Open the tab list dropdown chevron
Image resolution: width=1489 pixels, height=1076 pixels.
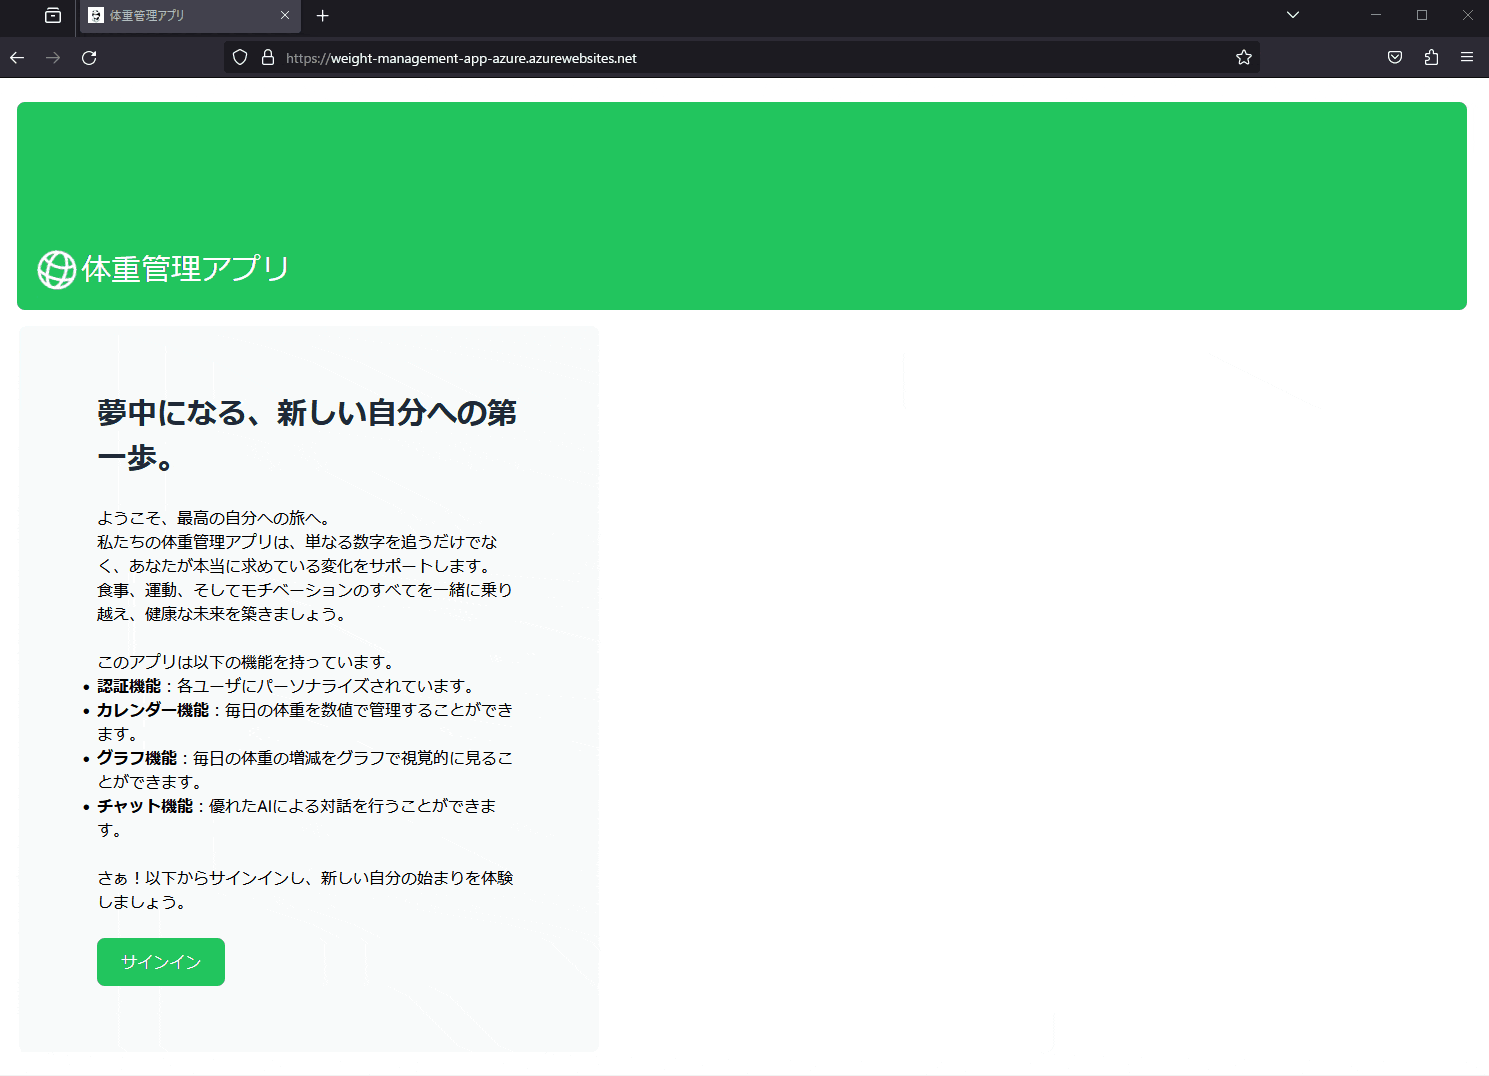click(1292, 15)
